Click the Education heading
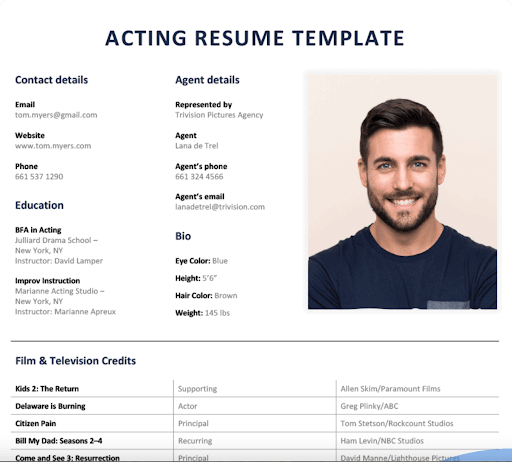This screenshot has height=462, width=512. [39, 205]
